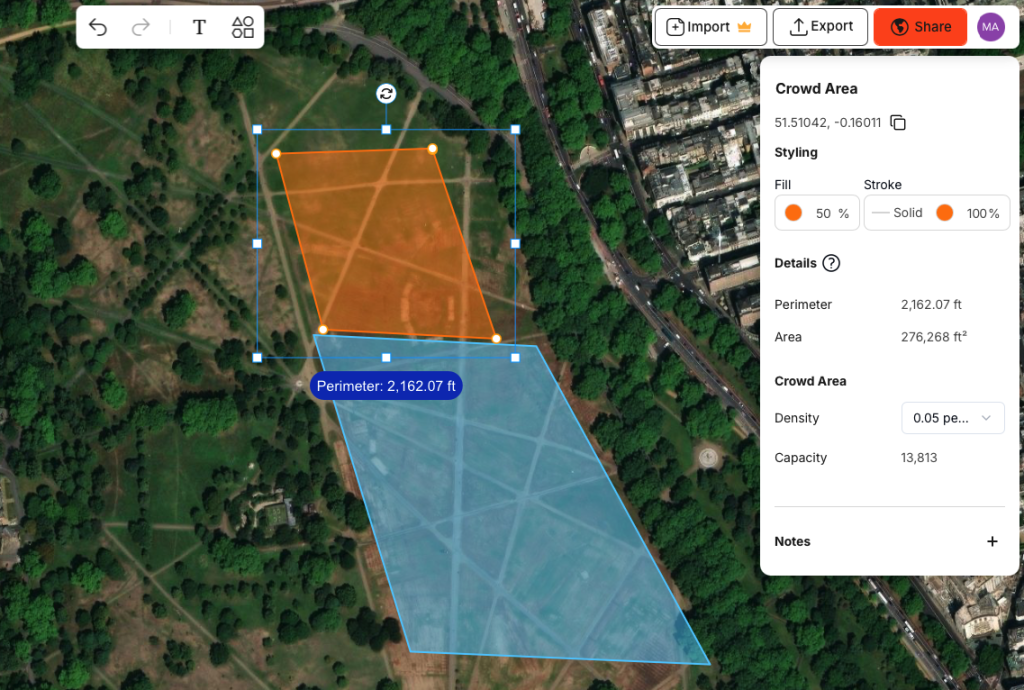Click the orange polygon's bottom-left vertex
The width and height of the screenshot is (1024, 690).
tap(323, 330)
